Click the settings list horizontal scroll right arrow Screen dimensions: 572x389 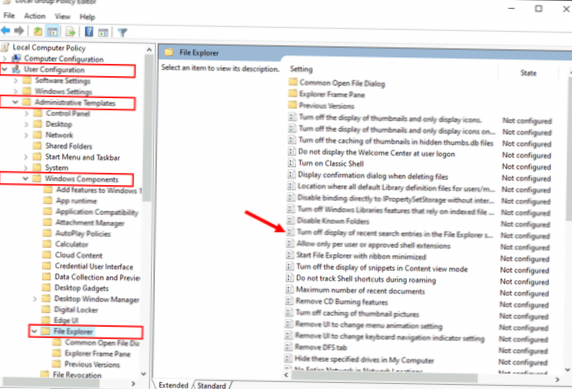557,380
